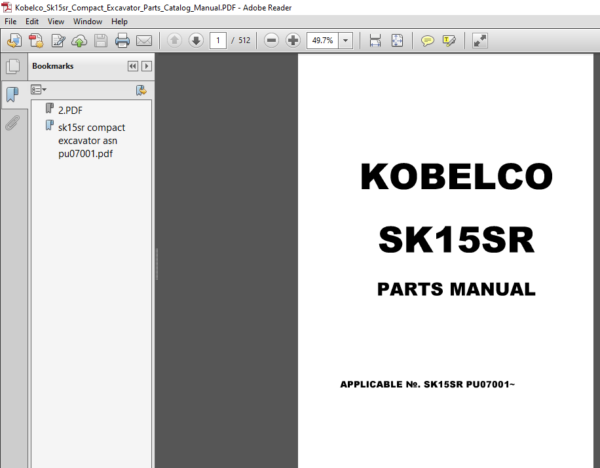Click the Fit one full page icon

coord(397,40)
